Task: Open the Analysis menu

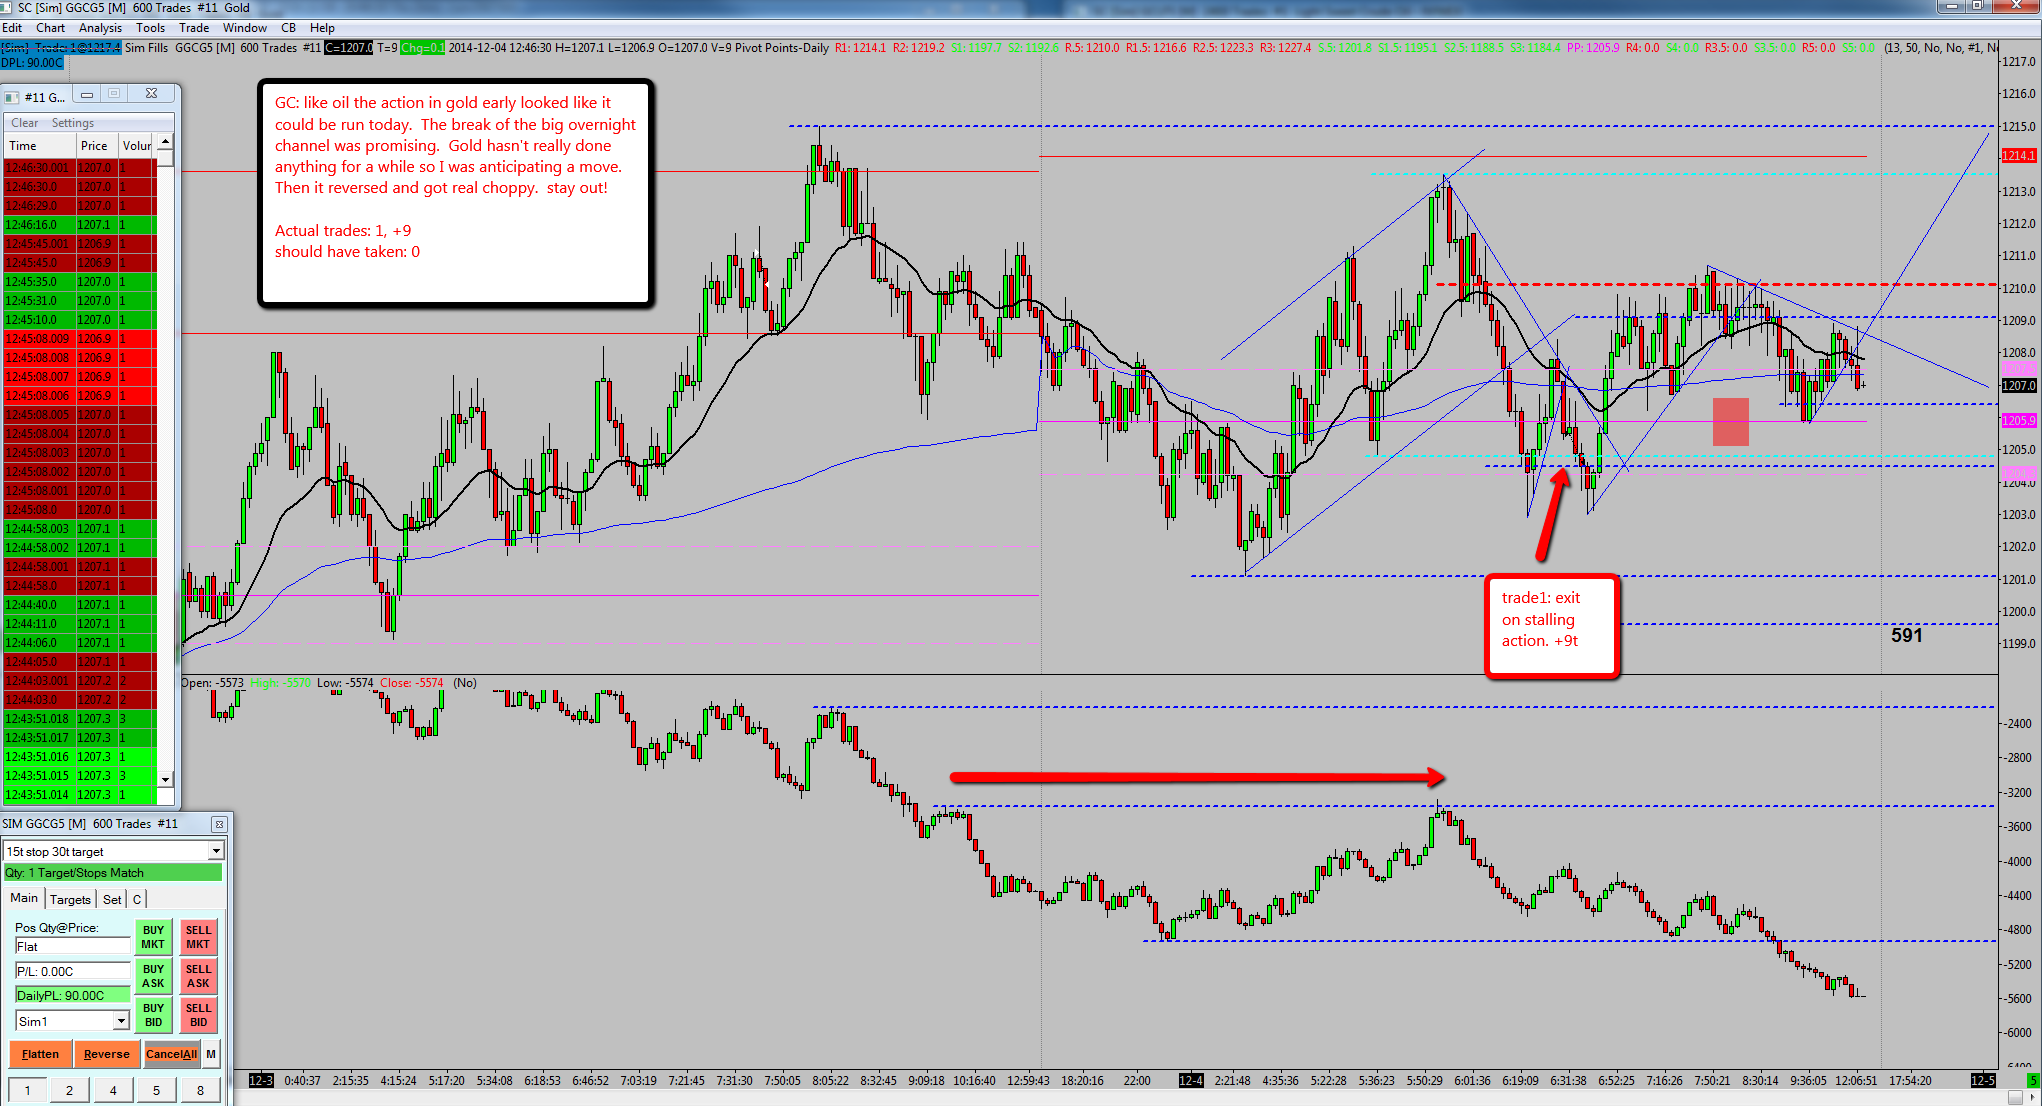Action: click(100, 28)
